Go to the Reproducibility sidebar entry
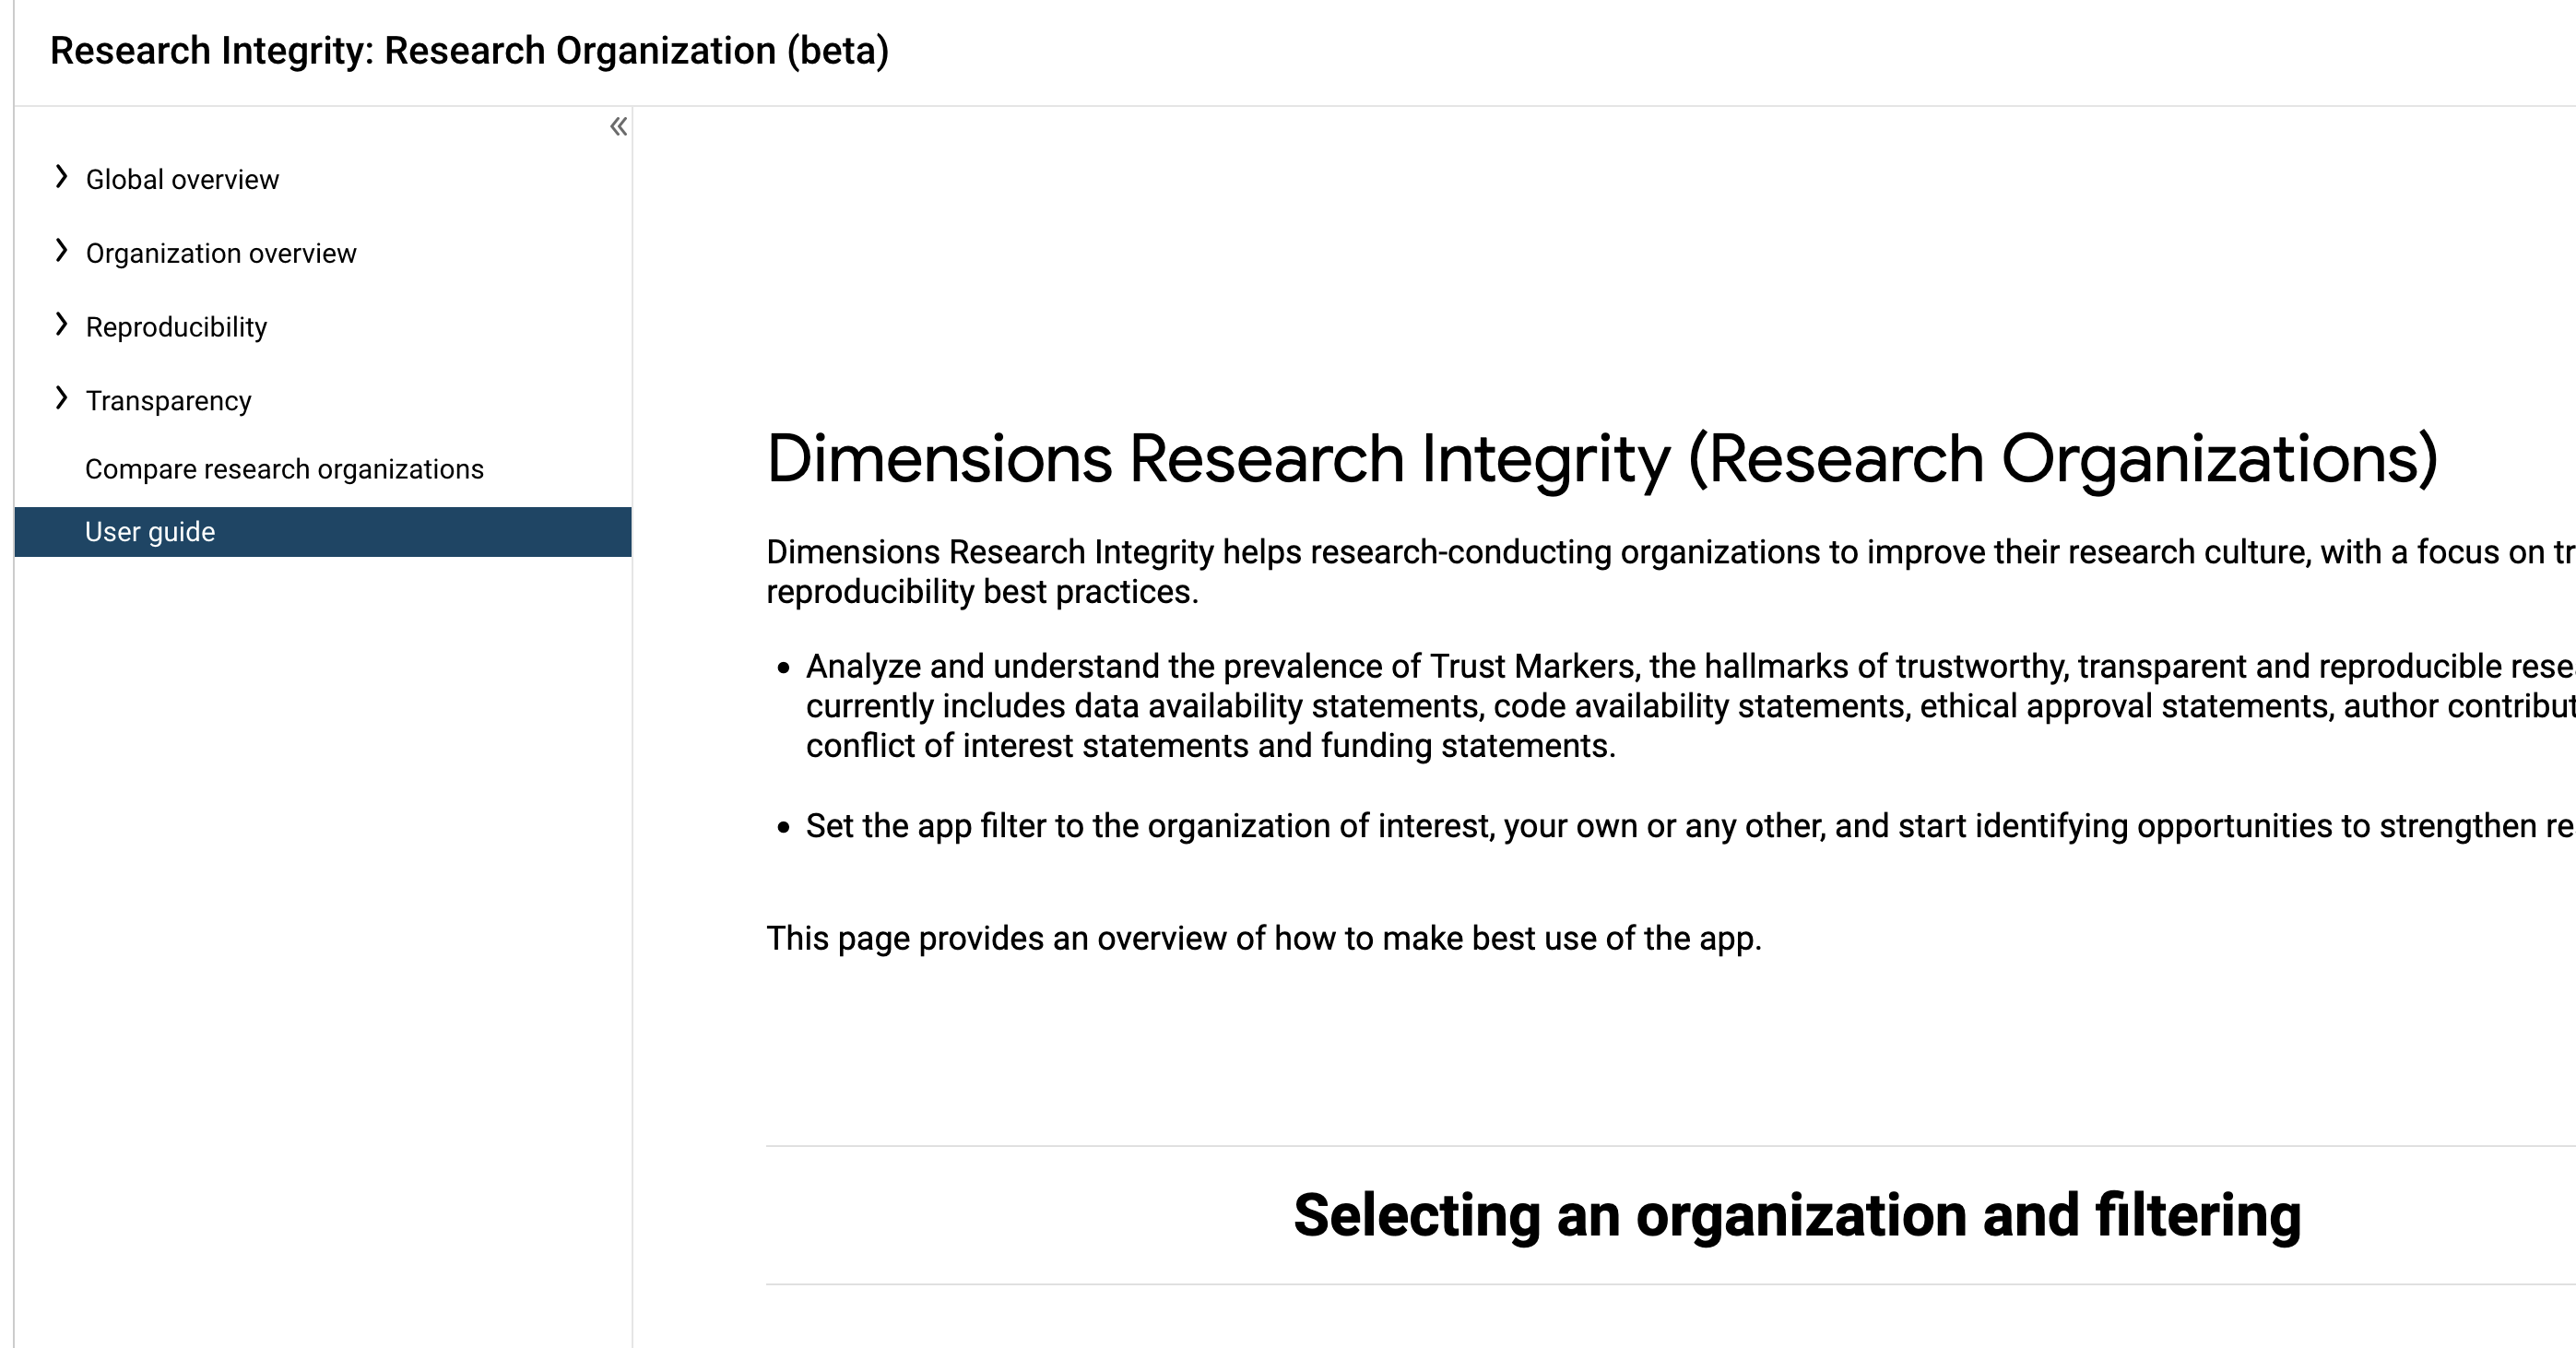Screen dimensions: 2576x1348 (177, 327)
